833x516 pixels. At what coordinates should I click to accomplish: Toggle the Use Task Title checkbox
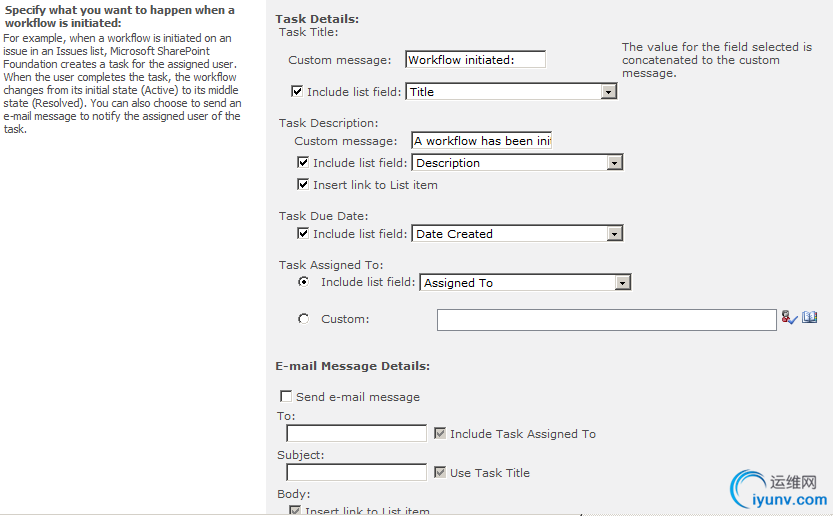tap(440, 472)
